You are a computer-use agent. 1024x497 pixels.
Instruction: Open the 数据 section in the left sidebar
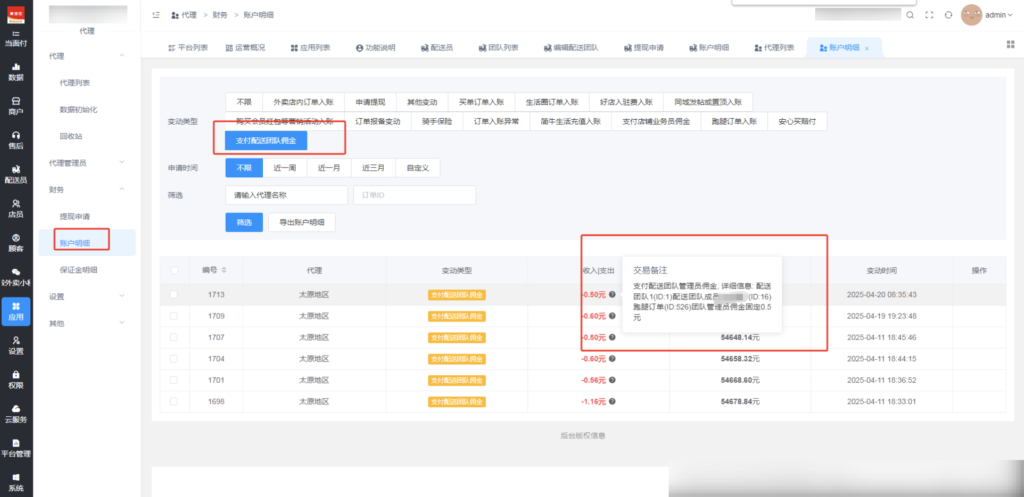(16, 70)
